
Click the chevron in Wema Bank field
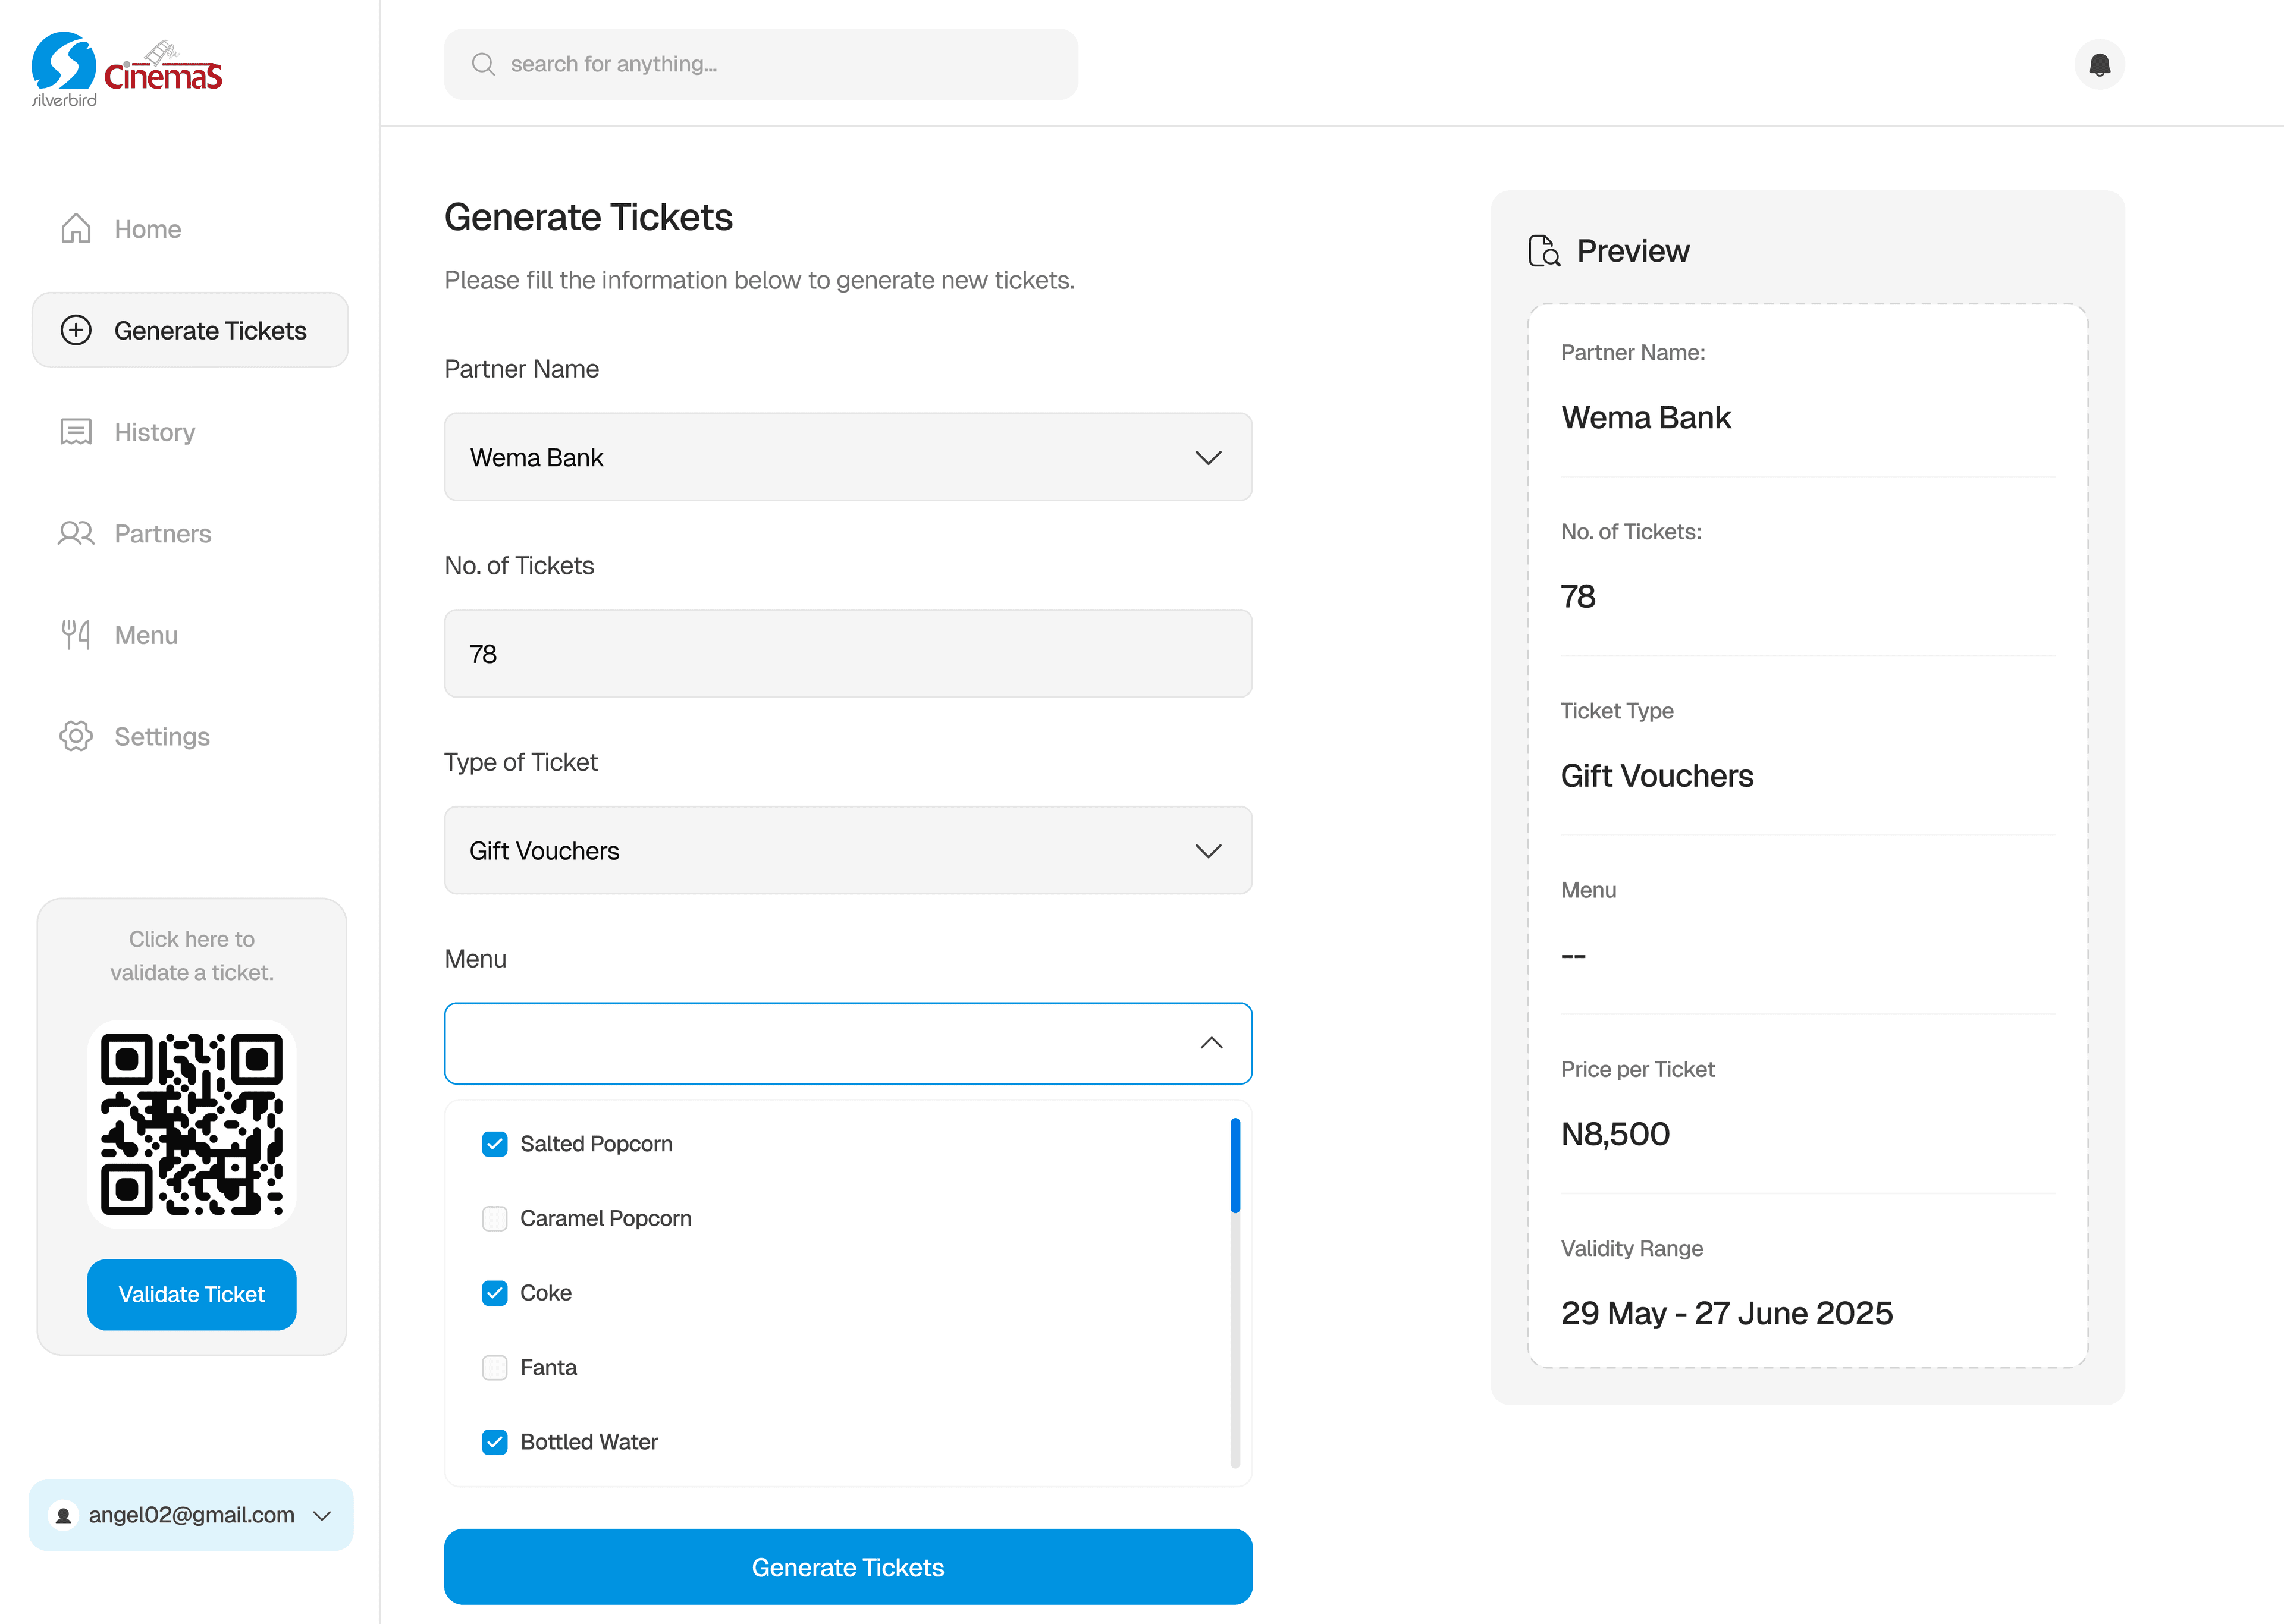[x=1208, y=458]
